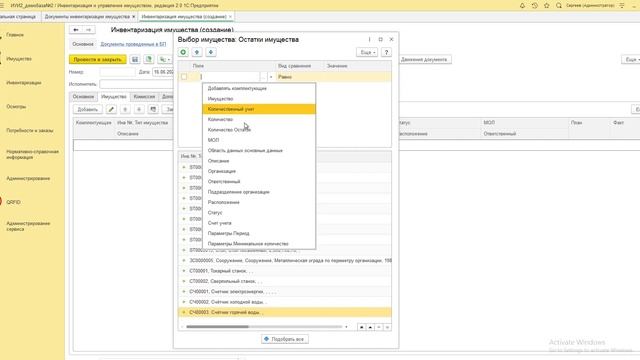Click the Движения документа button
This screenshot has height=360, width=640.
[x=424, y=60]
